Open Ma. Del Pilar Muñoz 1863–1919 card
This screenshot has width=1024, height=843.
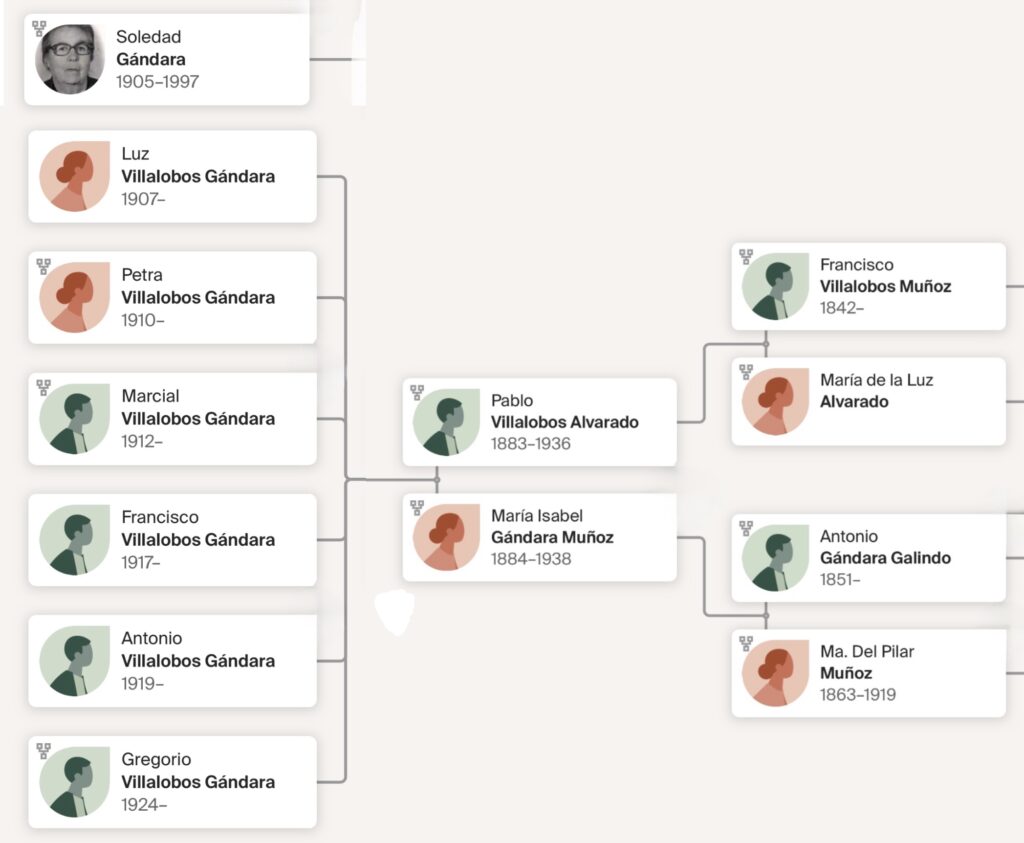(x=868, y=673)
